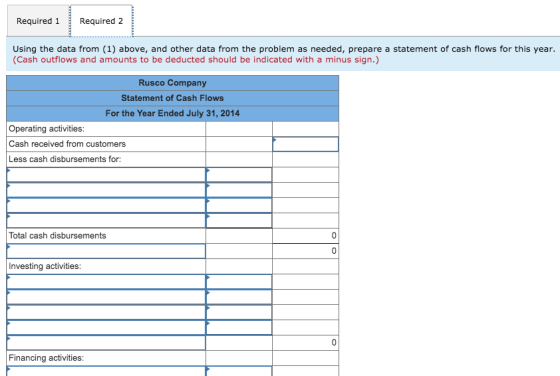560x376 pixels.
Task: Open second label dropdown under Less cash disbursements
Action: click(x=106, y=190)
